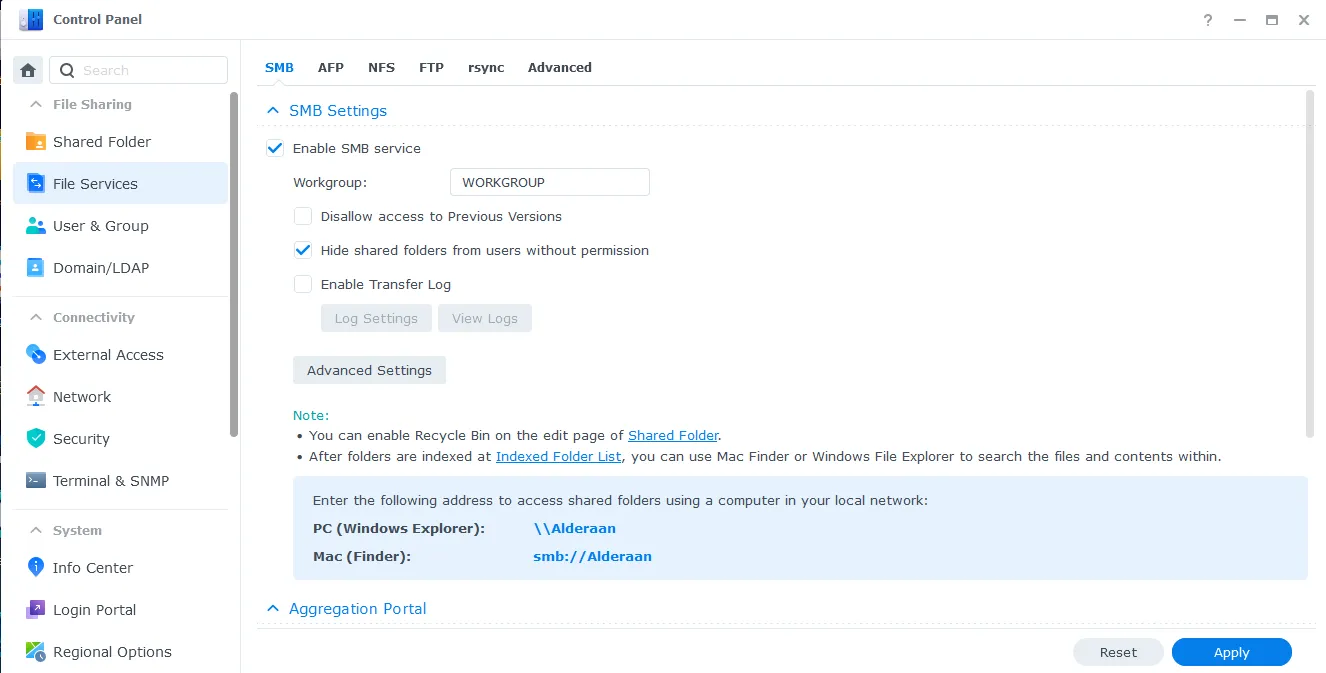Open the Indexed Folder List link

558,456
